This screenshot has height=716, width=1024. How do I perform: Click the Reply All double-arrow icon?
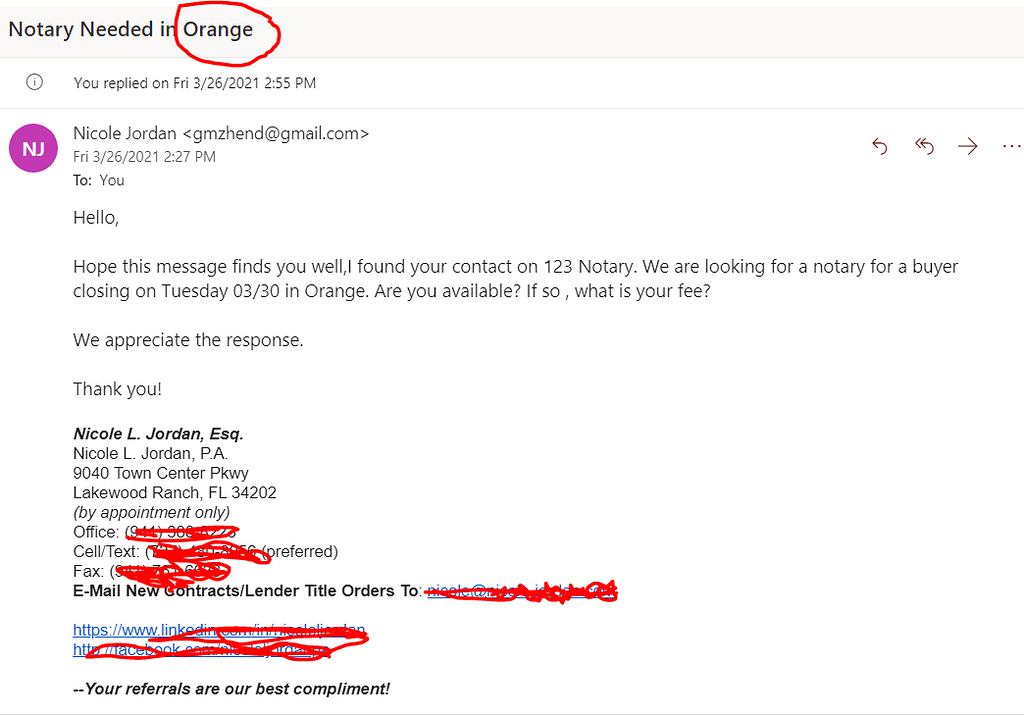(x=924, y=147)
